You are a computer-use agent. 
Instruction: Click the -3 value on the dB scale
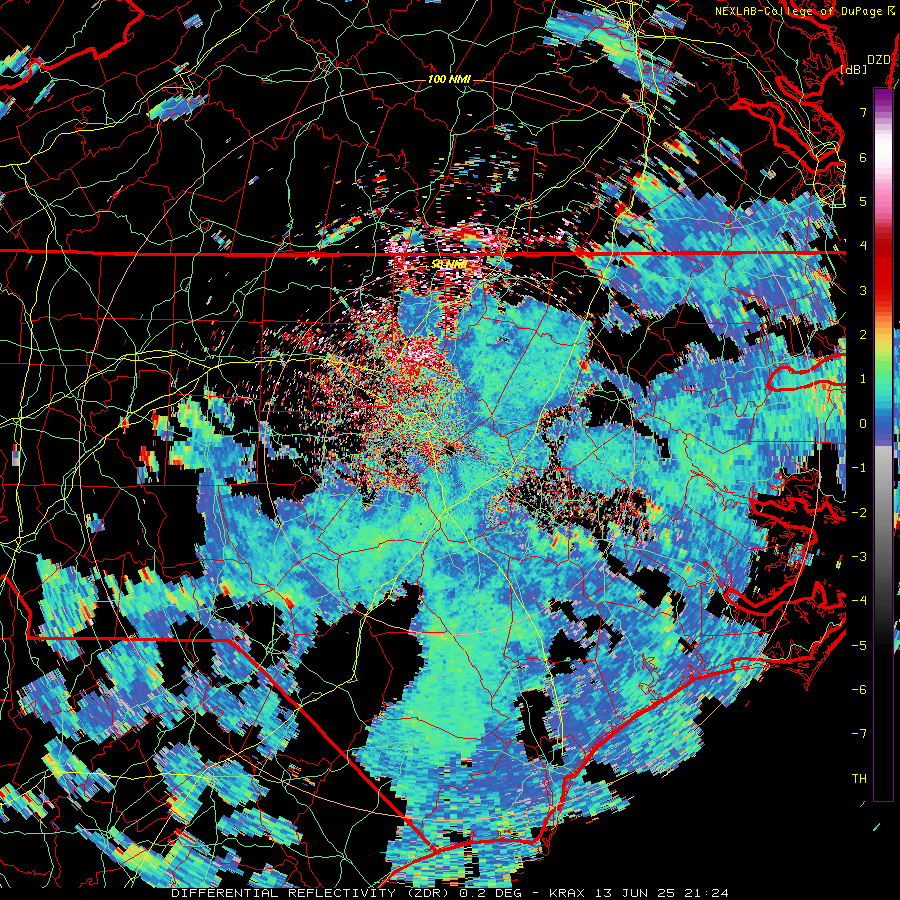pyautogui.click(x=859, y=557)
